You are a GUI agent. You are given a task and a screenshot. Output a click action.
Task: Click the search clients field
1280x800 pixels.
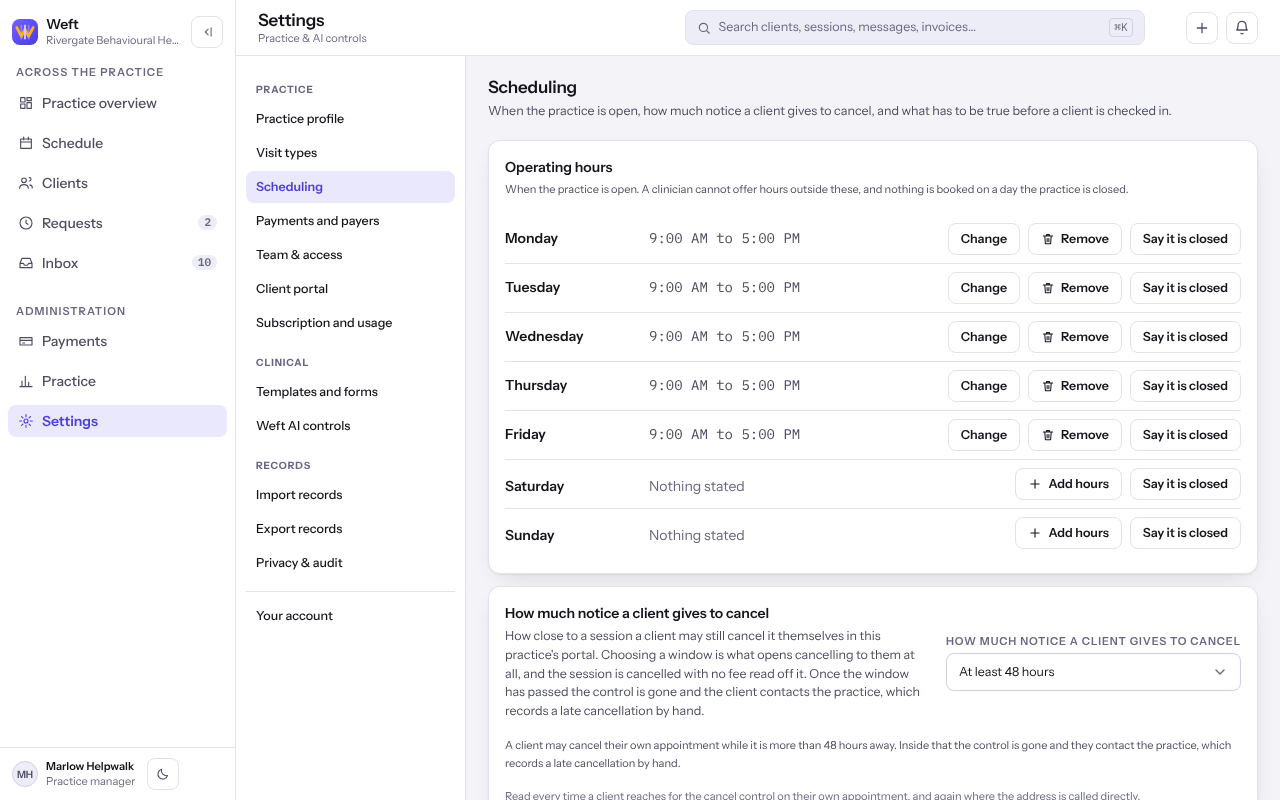click(x=914, y=28)
